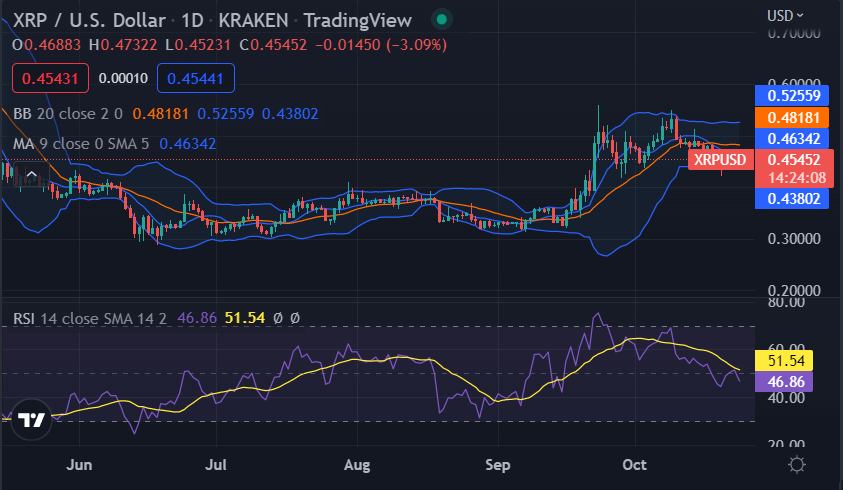The image size is (843, 490).
Task: Select the MA 9 close indicator legend
Action: (x=81, y=144)
